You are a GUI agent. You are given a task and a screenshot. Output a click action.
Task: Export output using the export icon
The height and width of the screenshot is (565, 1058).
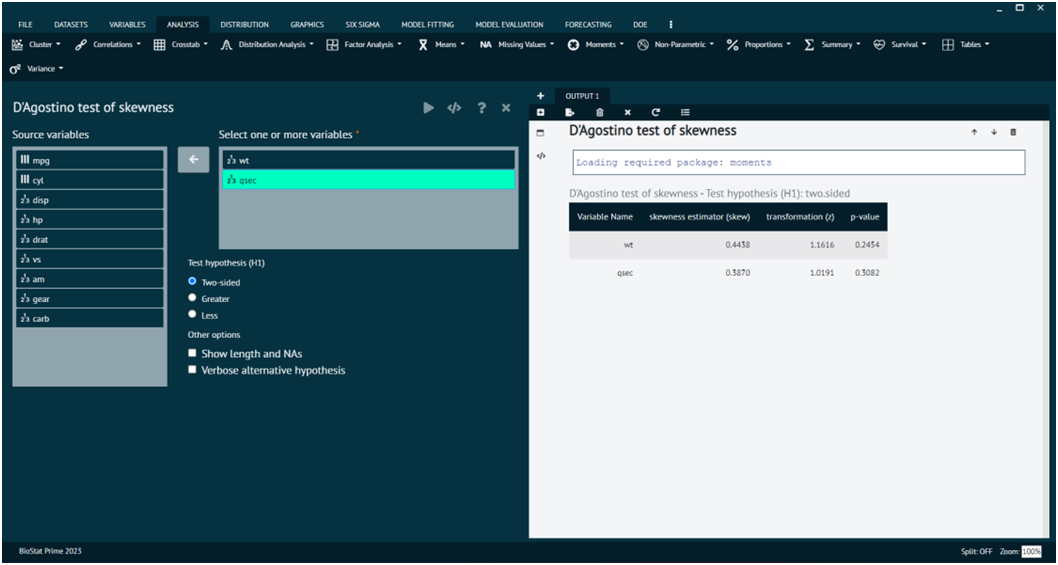tap(570, 112)
